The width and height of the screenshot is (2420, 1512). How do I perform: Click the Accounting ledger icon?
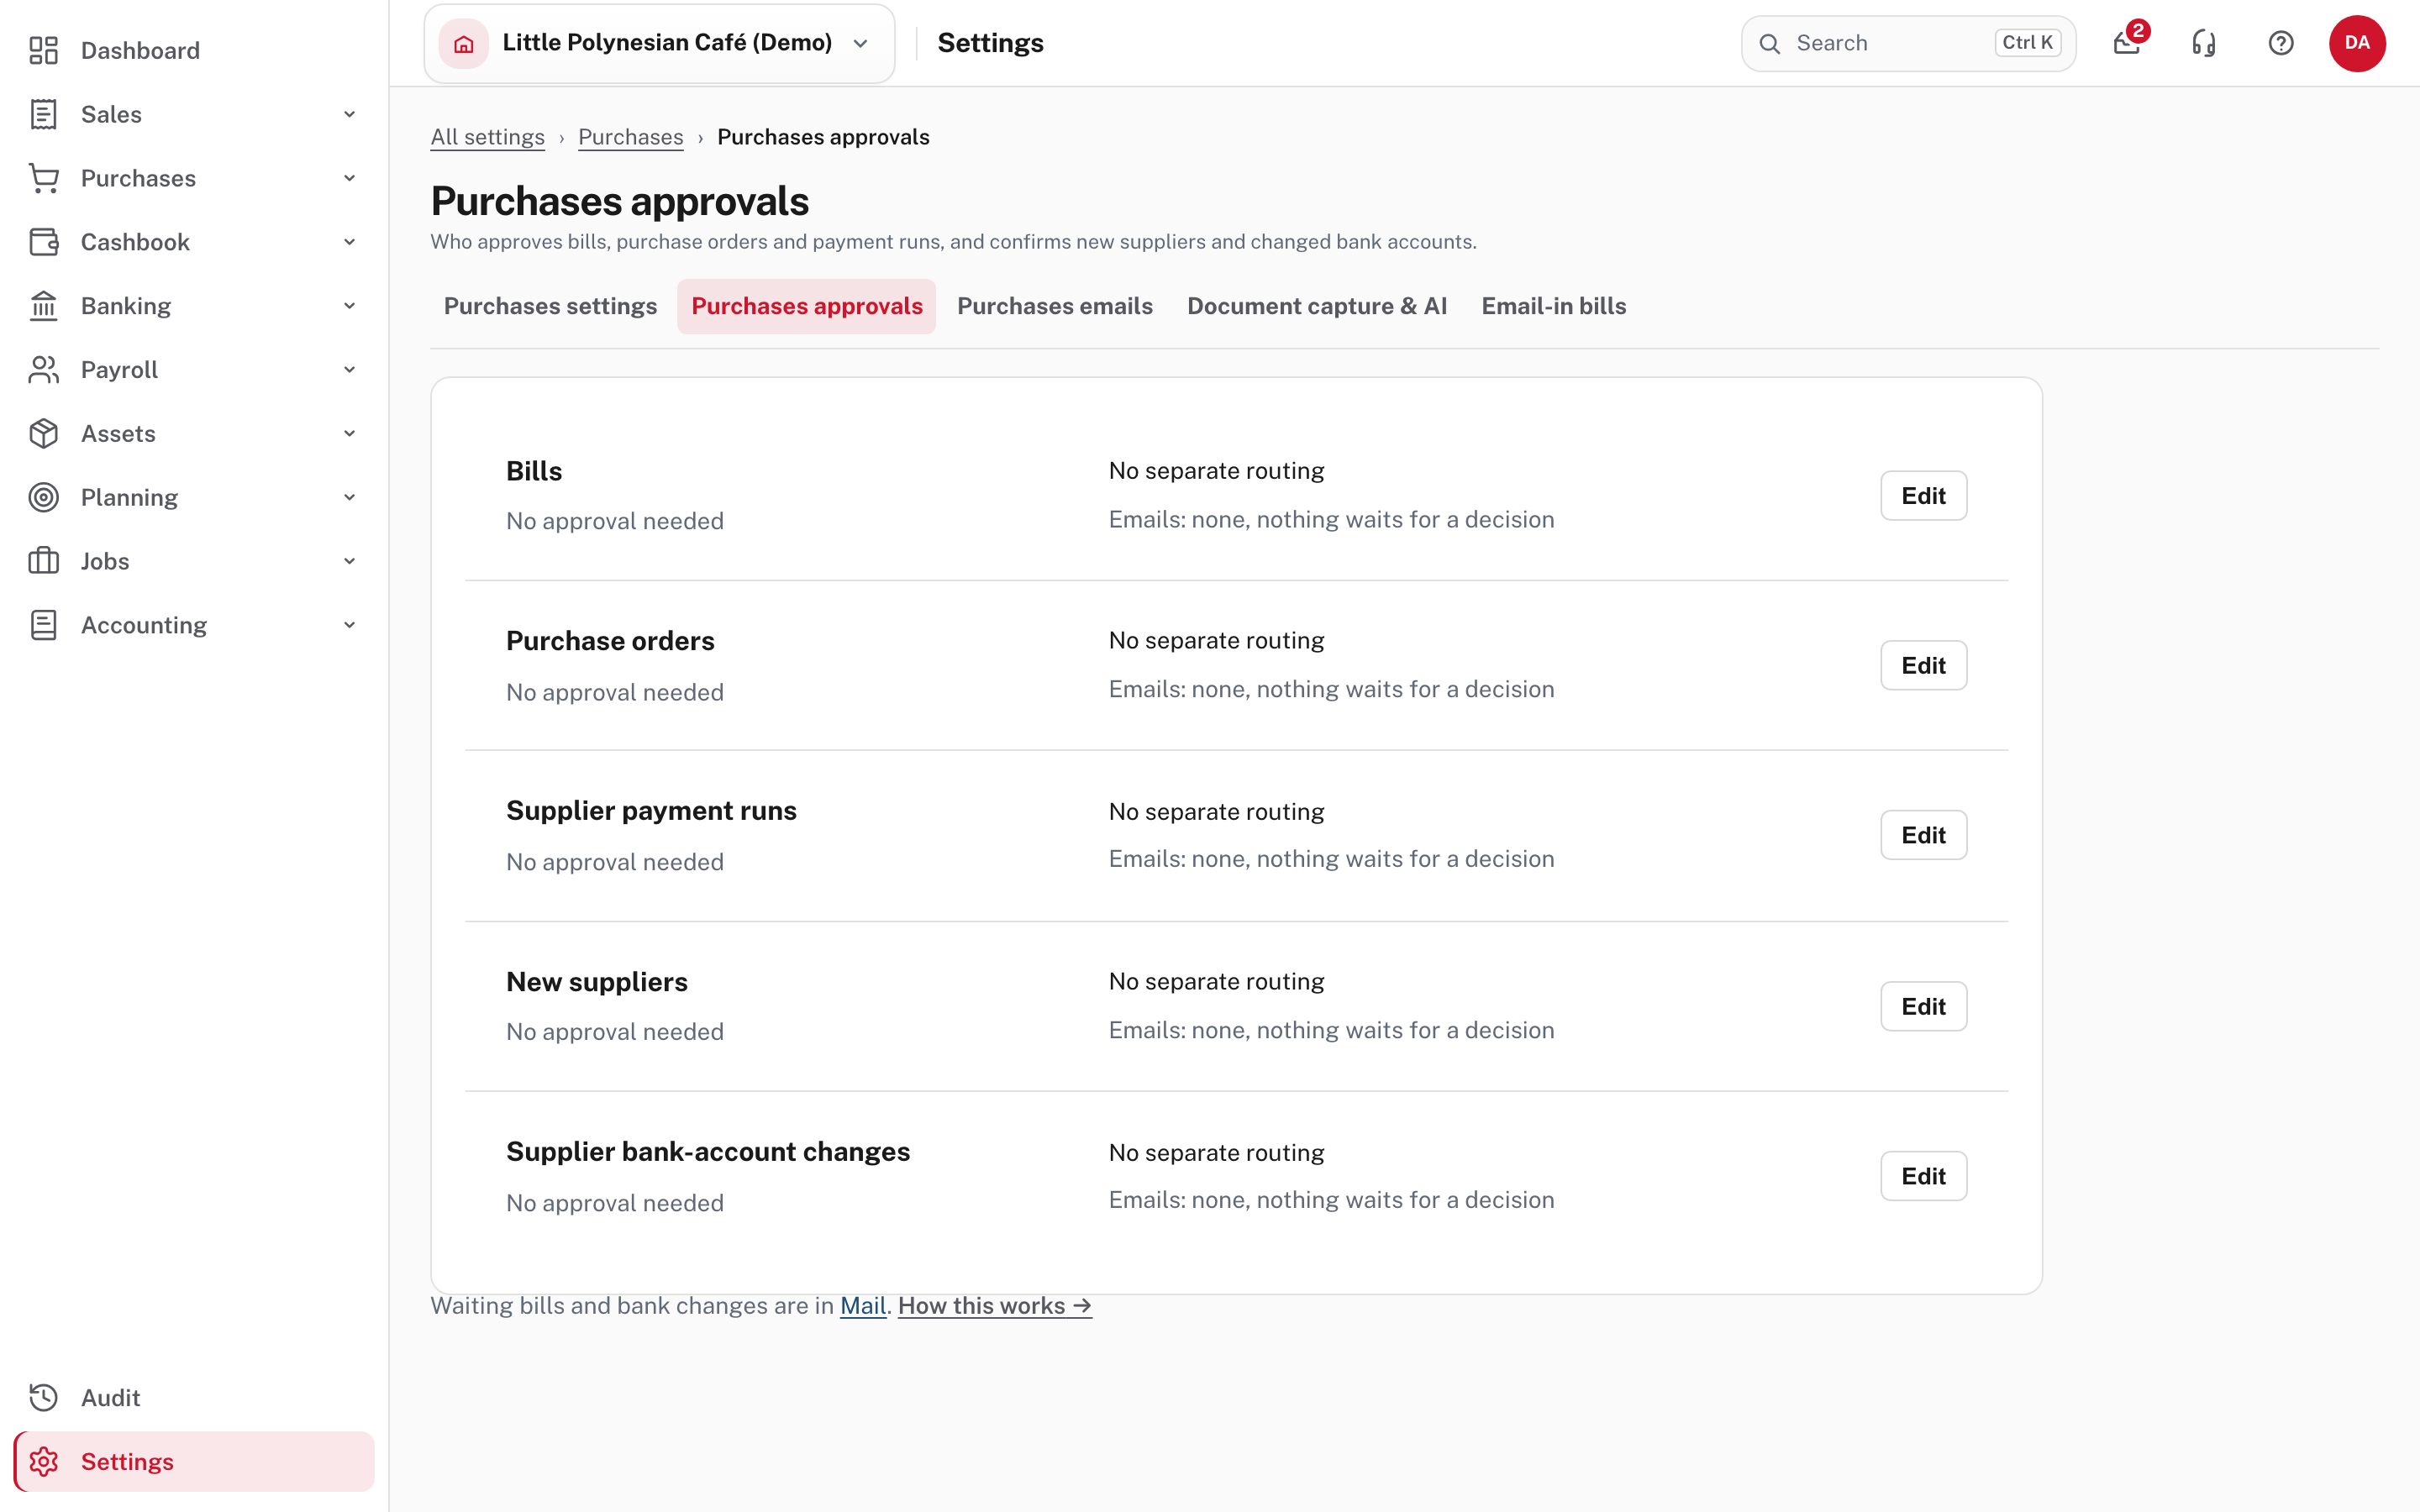[x=43, y=625]
